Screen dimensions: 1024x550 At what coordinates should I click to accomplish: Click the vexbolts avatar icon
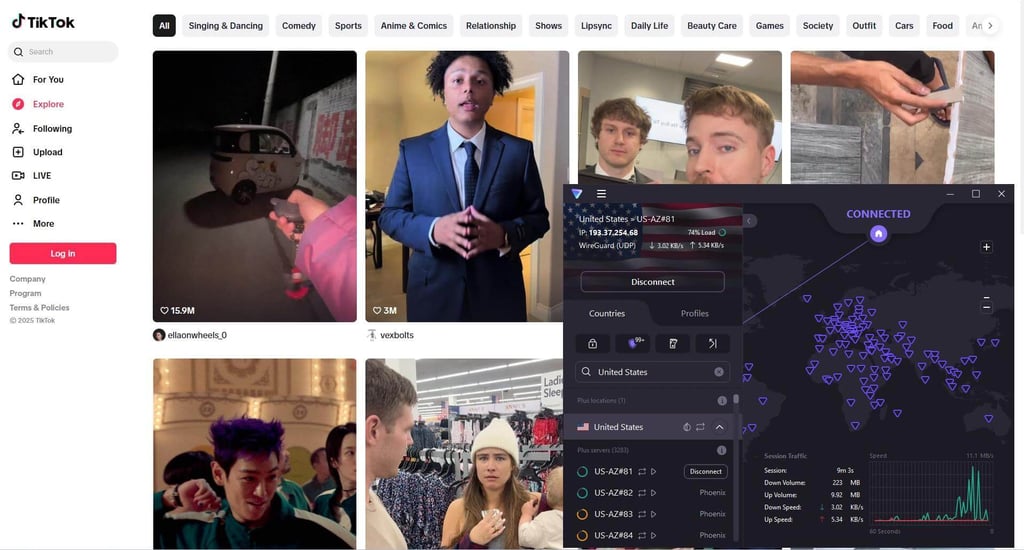coord(372,335)
